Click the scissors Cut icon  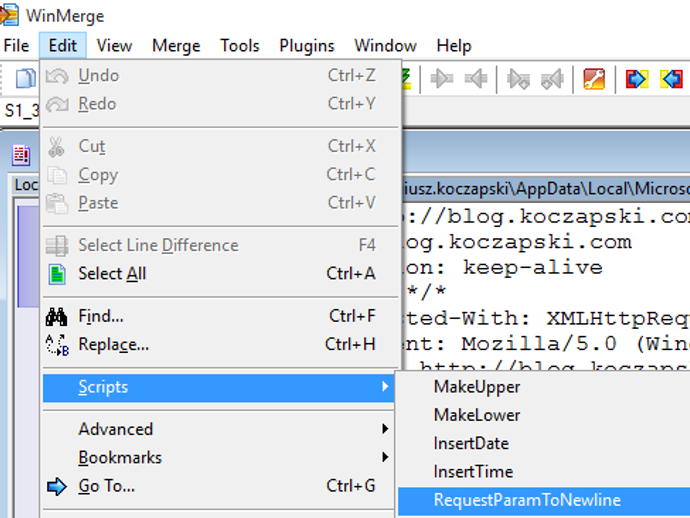56,147
